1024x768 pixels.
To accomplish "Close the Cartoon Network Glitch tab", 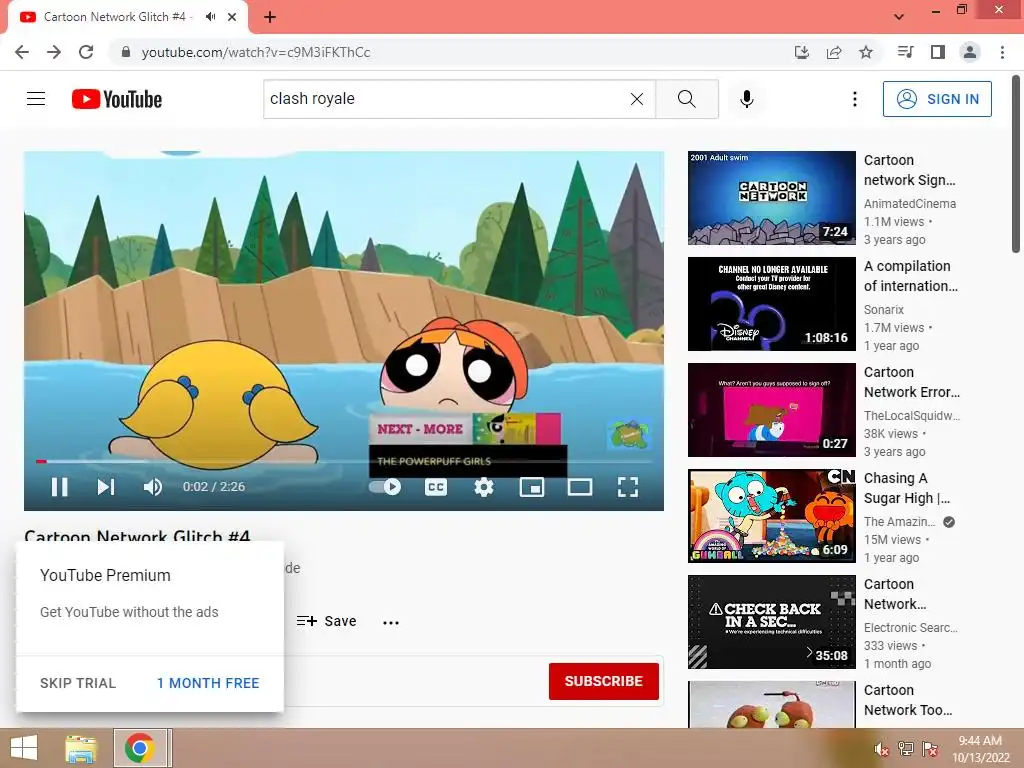I will click(232, 17).
